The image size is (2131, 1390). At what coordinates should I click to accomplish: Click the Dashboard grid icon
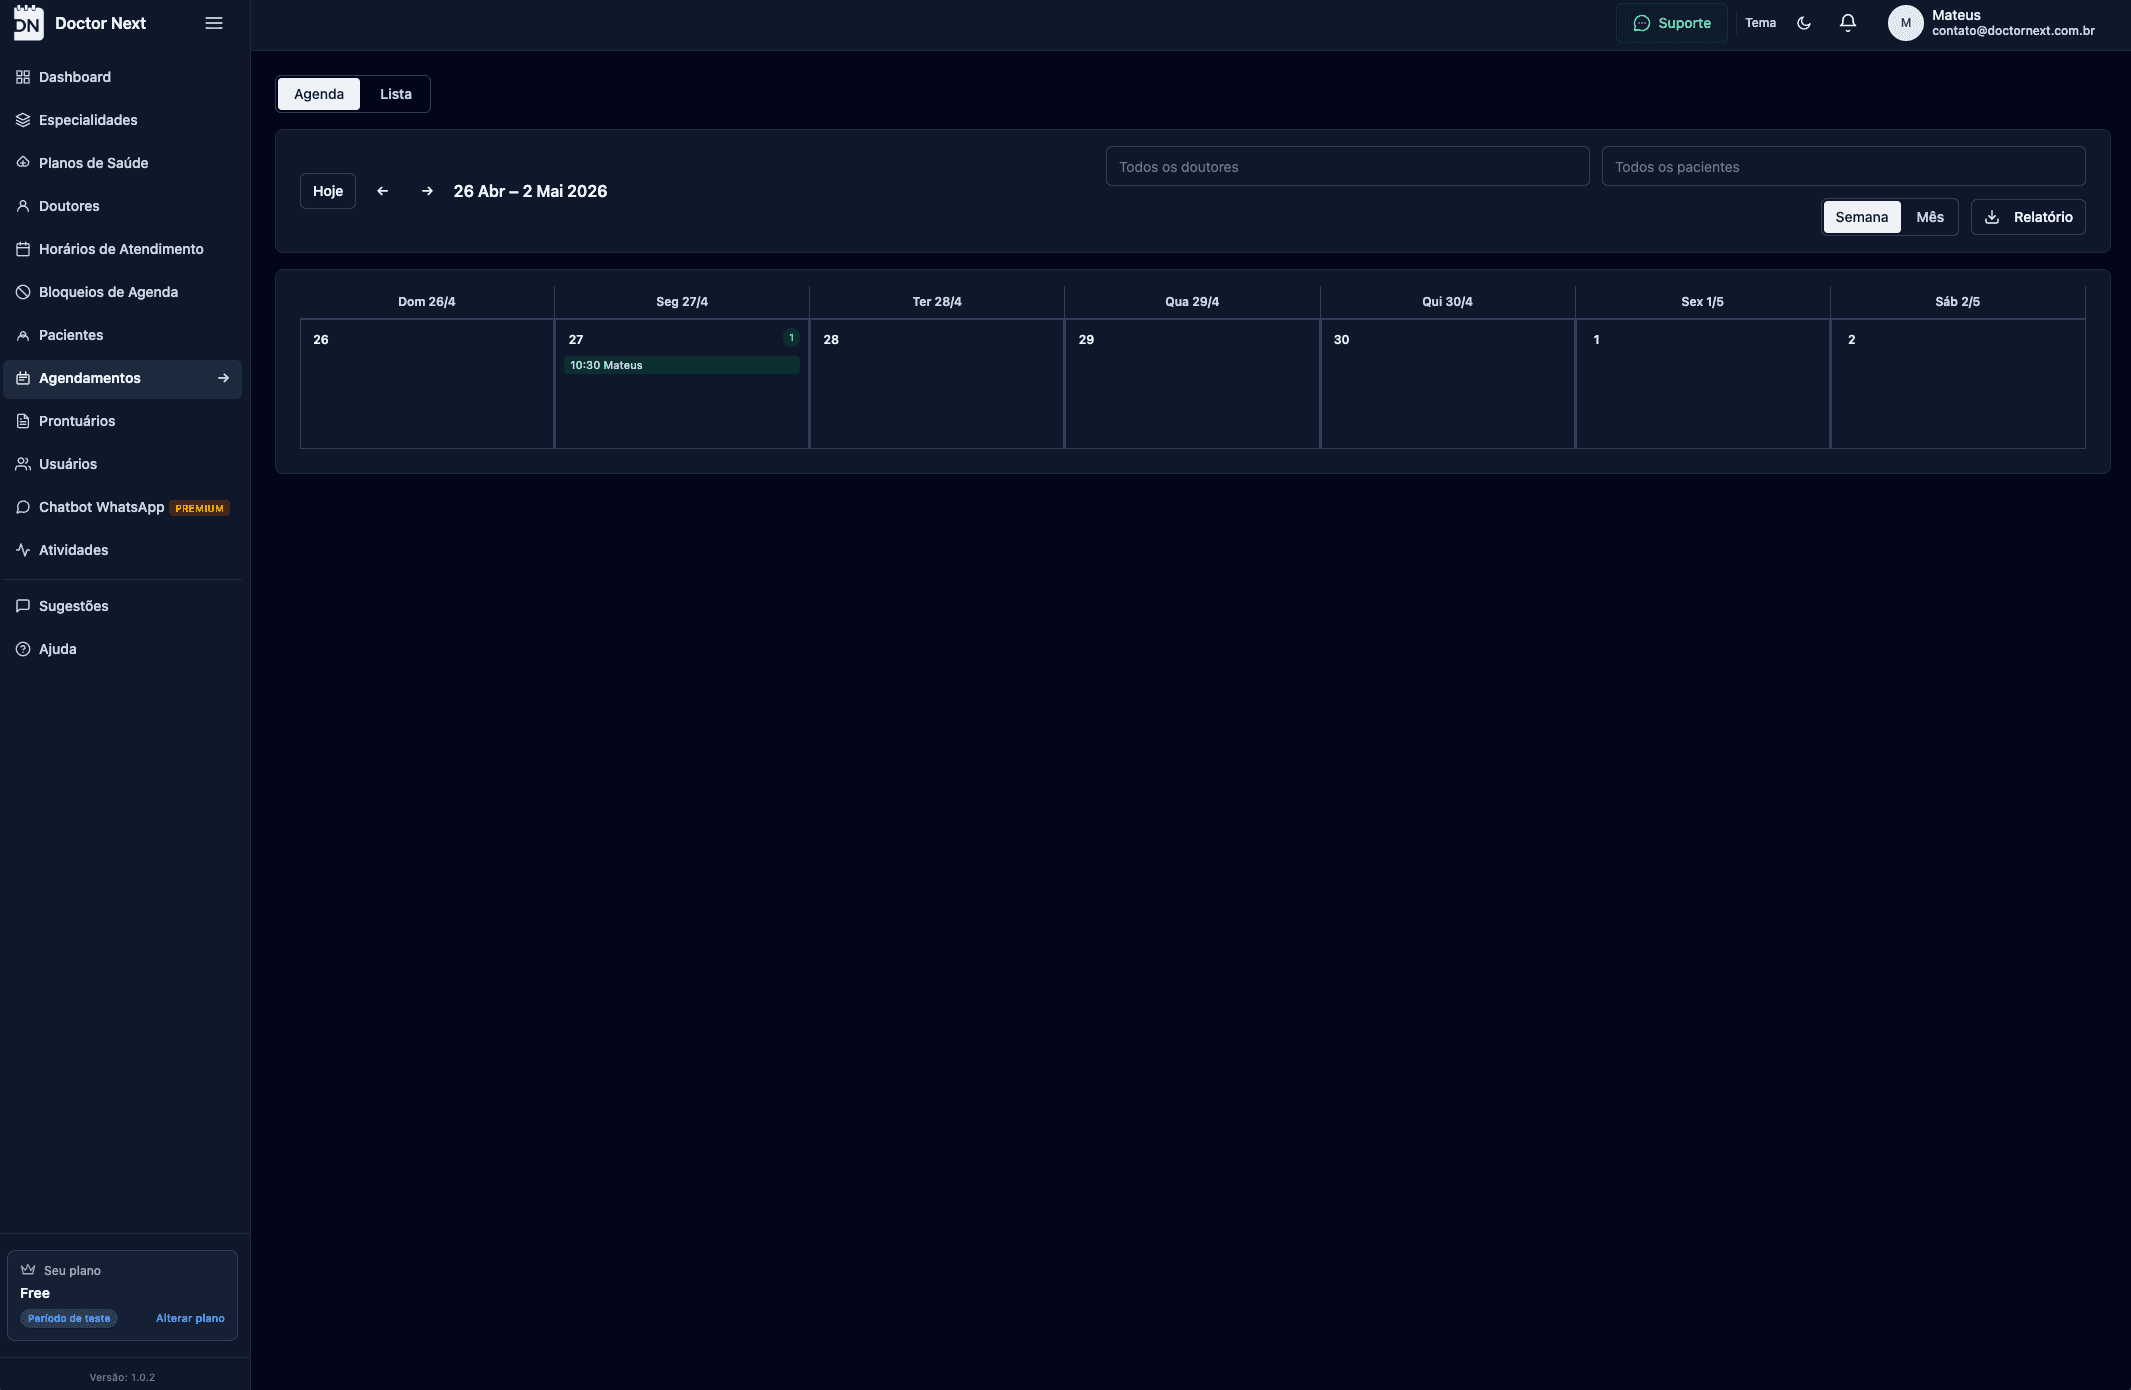tap(23, 77)
